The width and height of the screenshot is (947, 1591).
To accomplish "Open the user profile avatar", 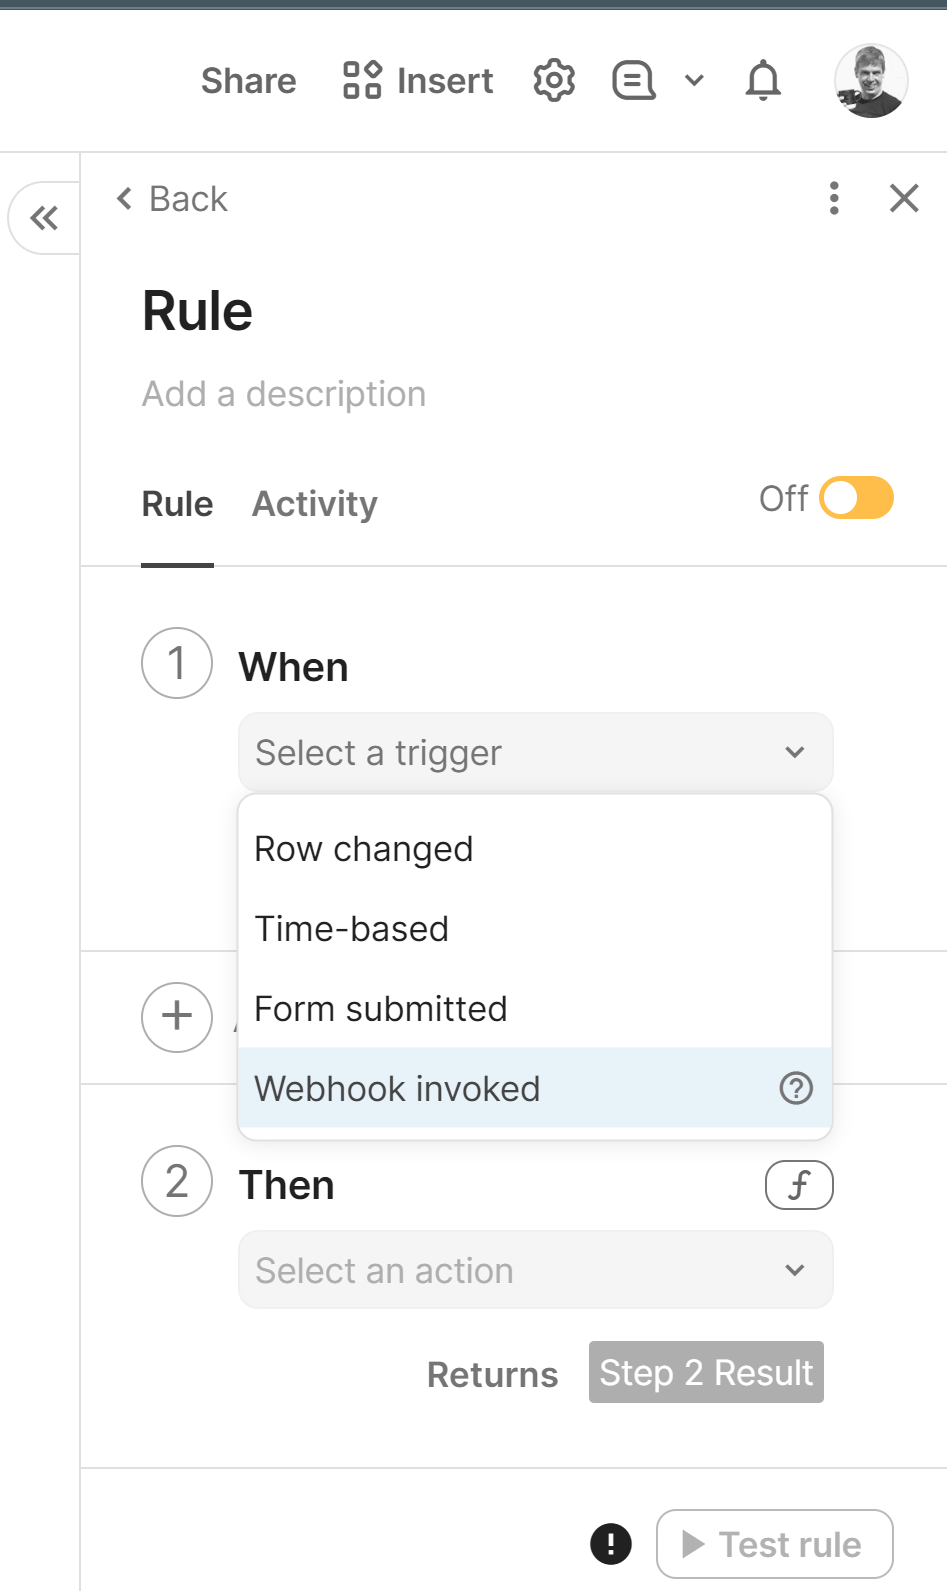I will 871,81.
